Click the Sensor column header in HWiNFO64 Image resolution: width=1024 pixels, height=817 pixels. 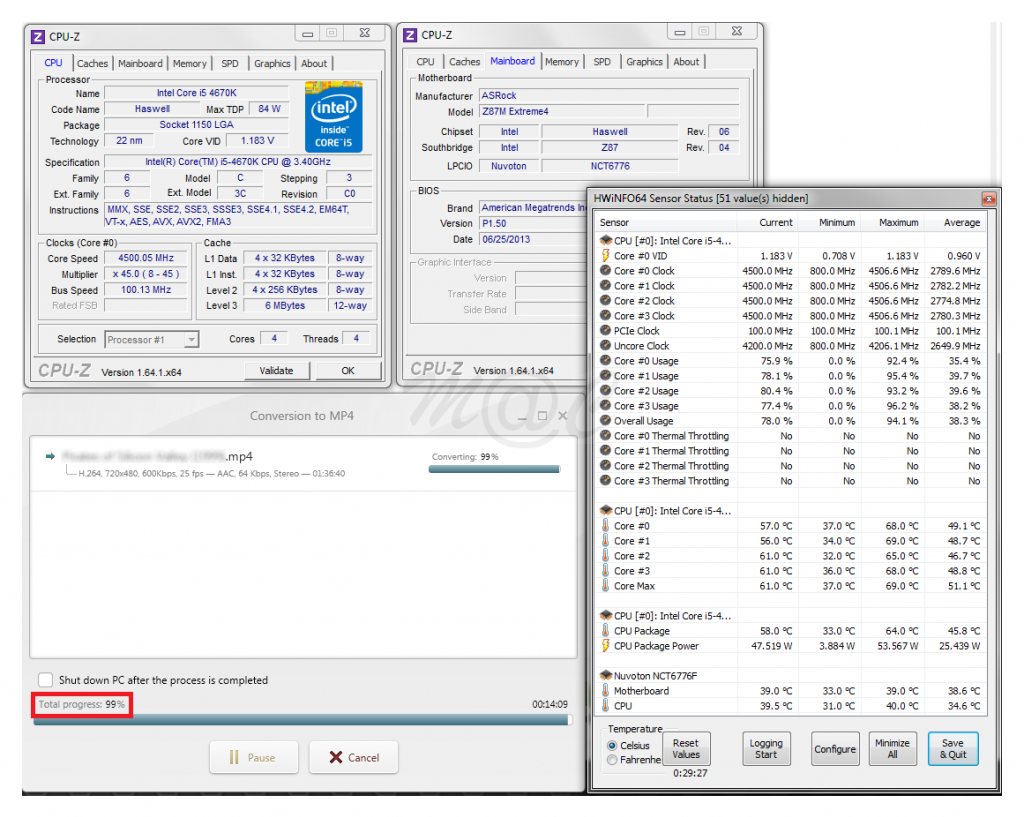pos(615,222)
